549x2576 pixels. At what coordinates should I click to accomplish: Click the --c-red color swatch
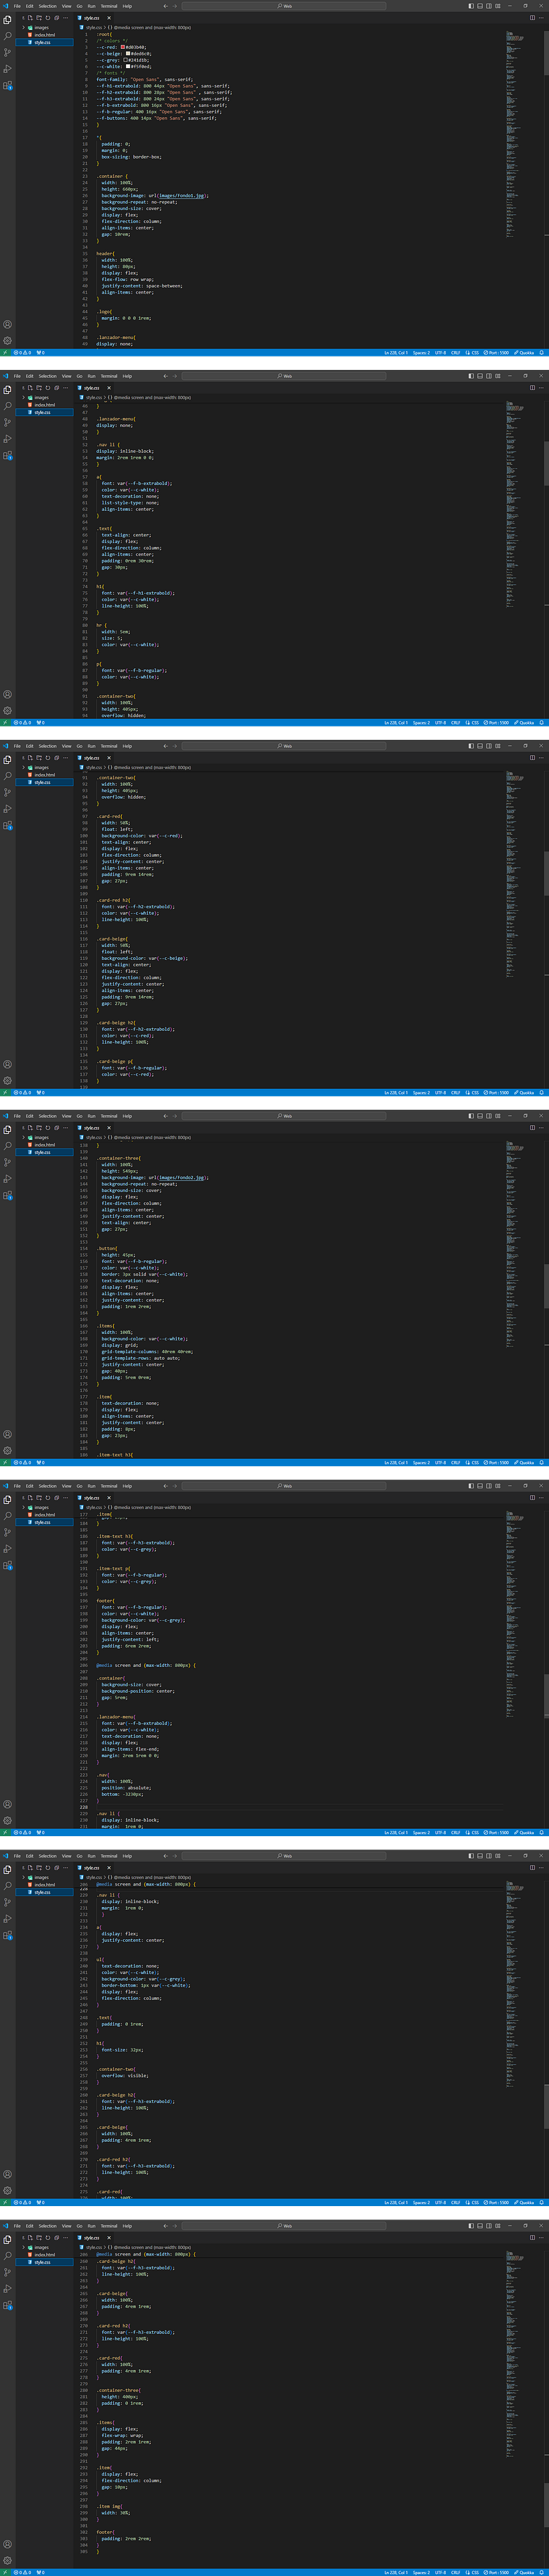tap(123, 47)
